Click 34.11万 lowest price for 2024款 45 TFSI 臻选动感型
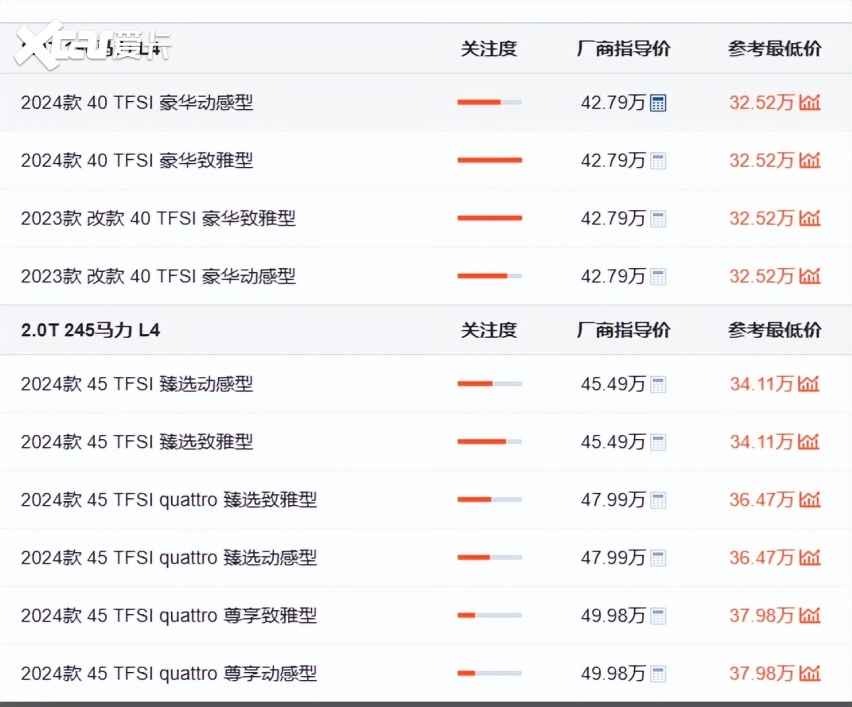Screen dimensions: 852x707 tap(761, 384)
